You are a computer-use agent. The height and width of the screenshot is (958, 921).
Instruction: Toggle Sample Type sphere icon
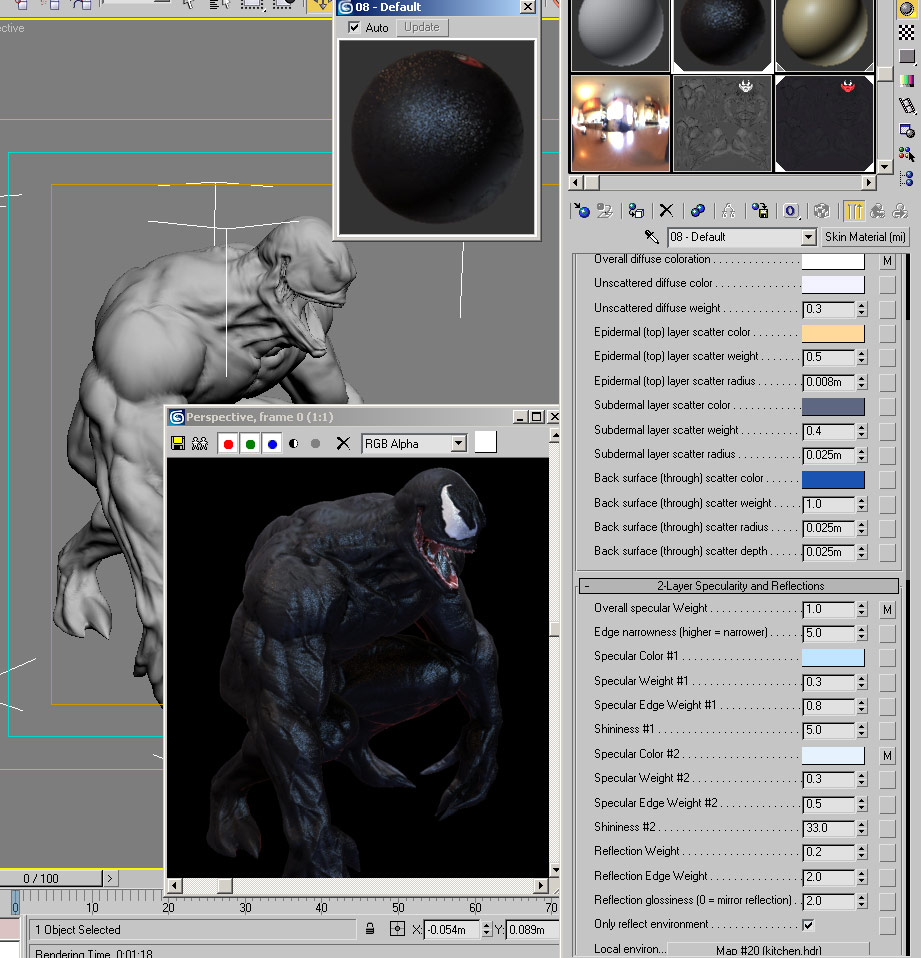pos(907,9)
